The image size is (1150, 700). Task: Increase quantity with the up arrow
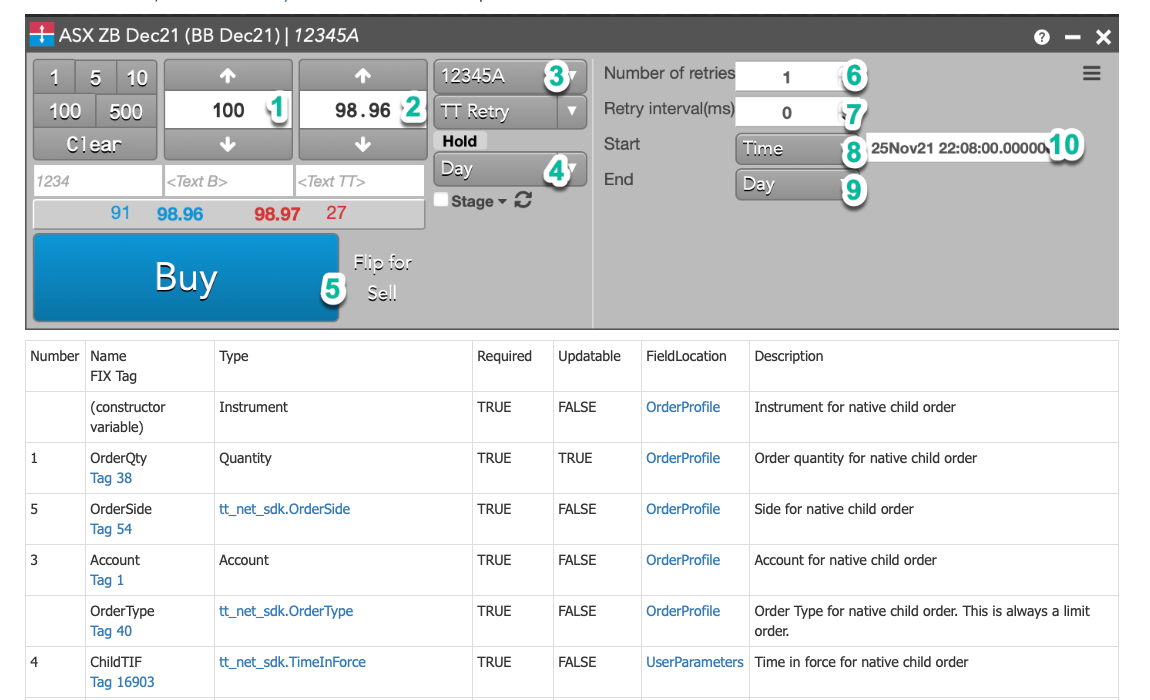(228, 76)
